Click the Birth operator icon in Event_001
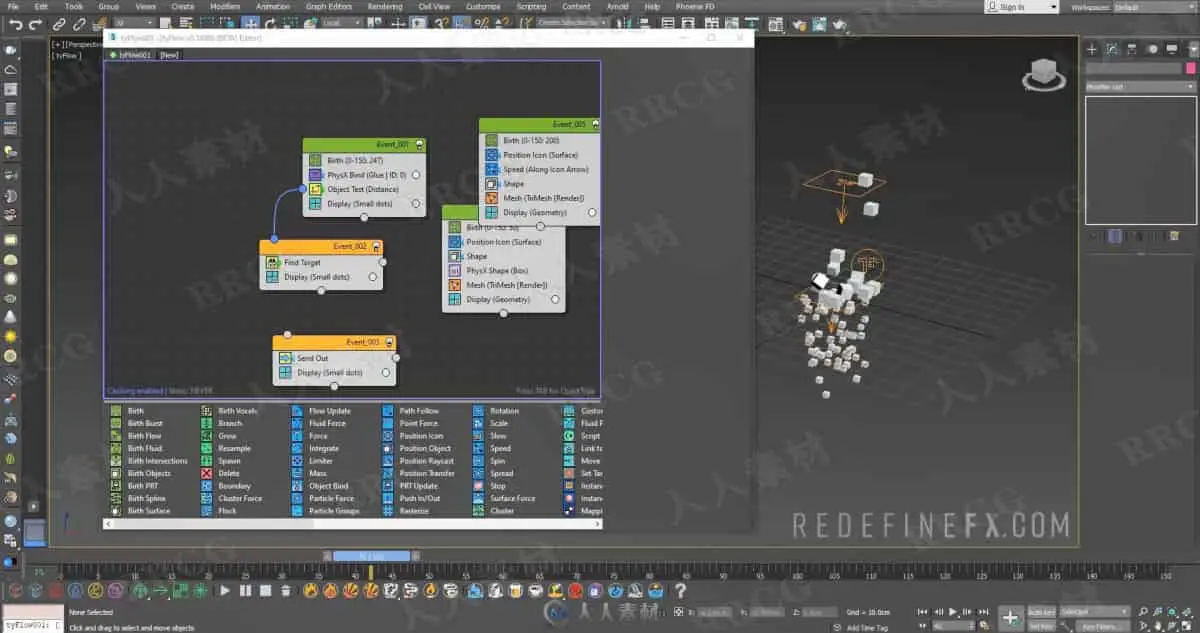This screenshot has height=633, width=1200. pyautogui.click(x=315, y=160)
